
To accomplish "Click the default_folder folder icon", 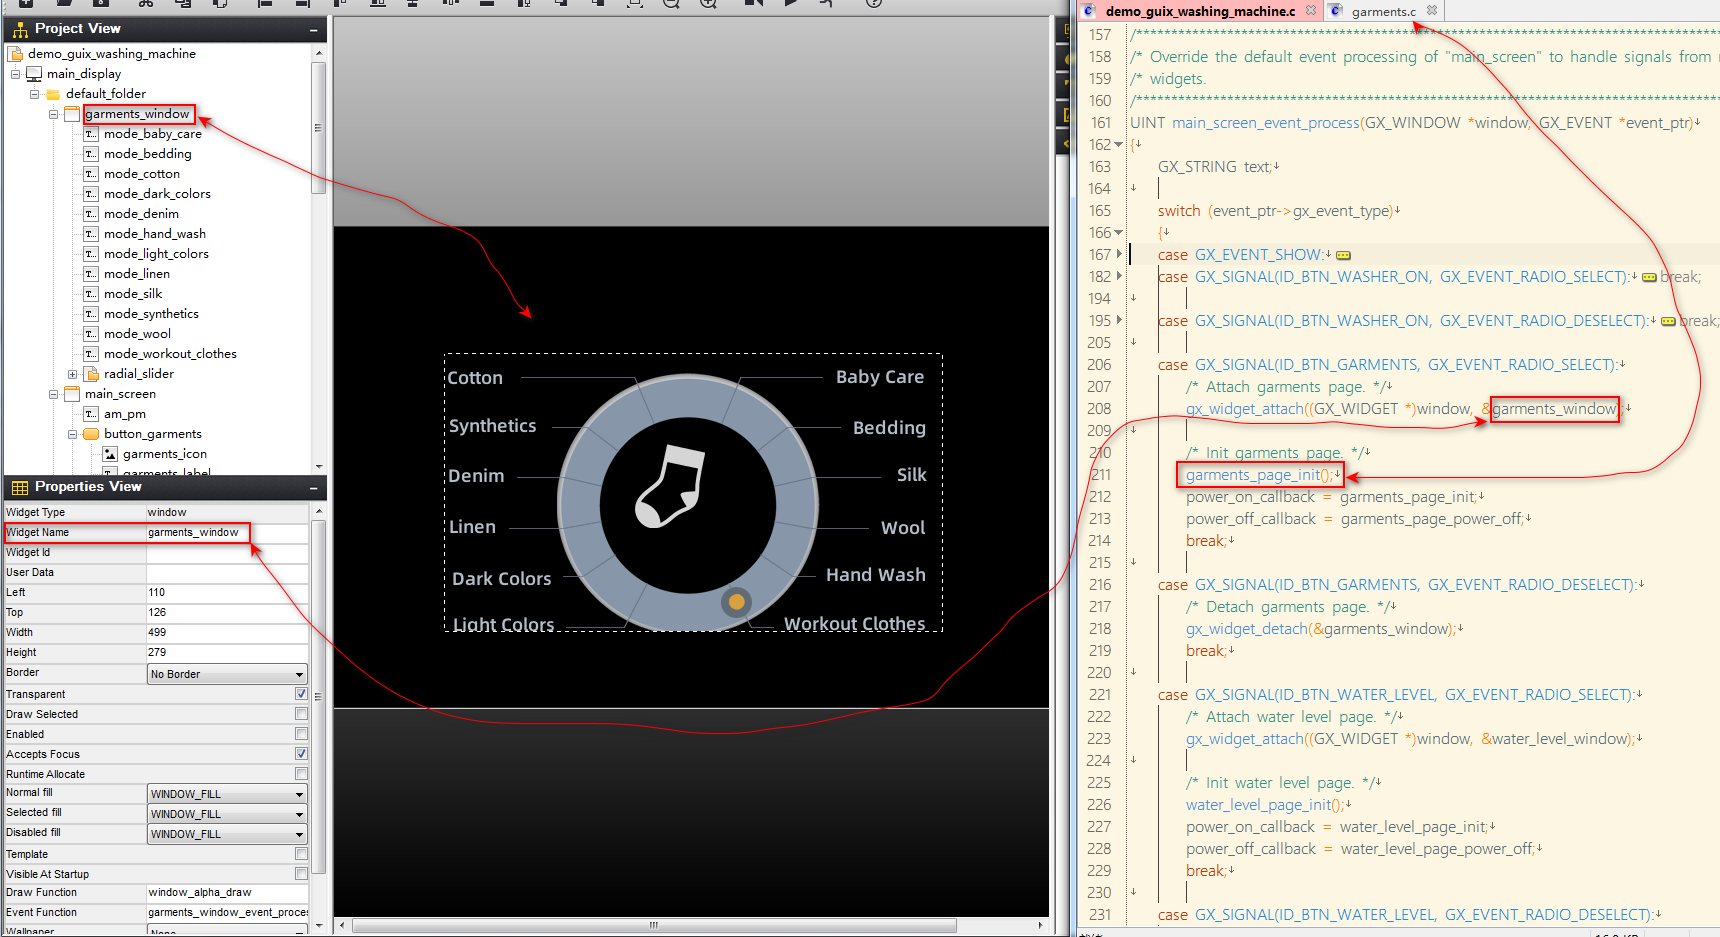I will pyautogui.click(x=53, y=94).
